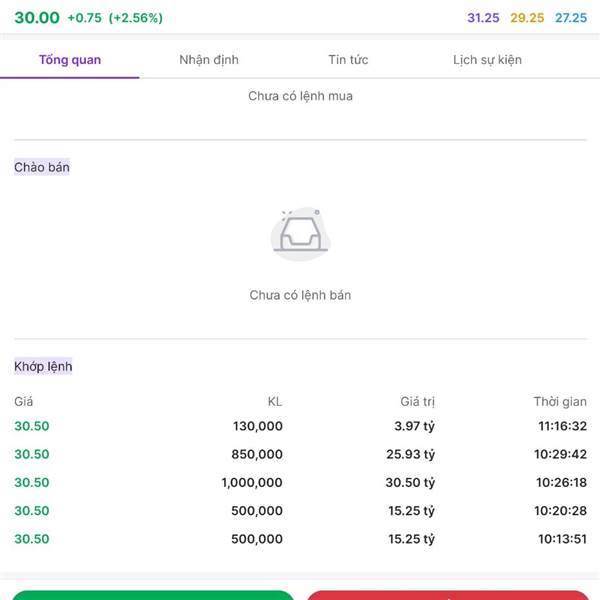Open the Lịch sự kiện tab

(487, 60)
